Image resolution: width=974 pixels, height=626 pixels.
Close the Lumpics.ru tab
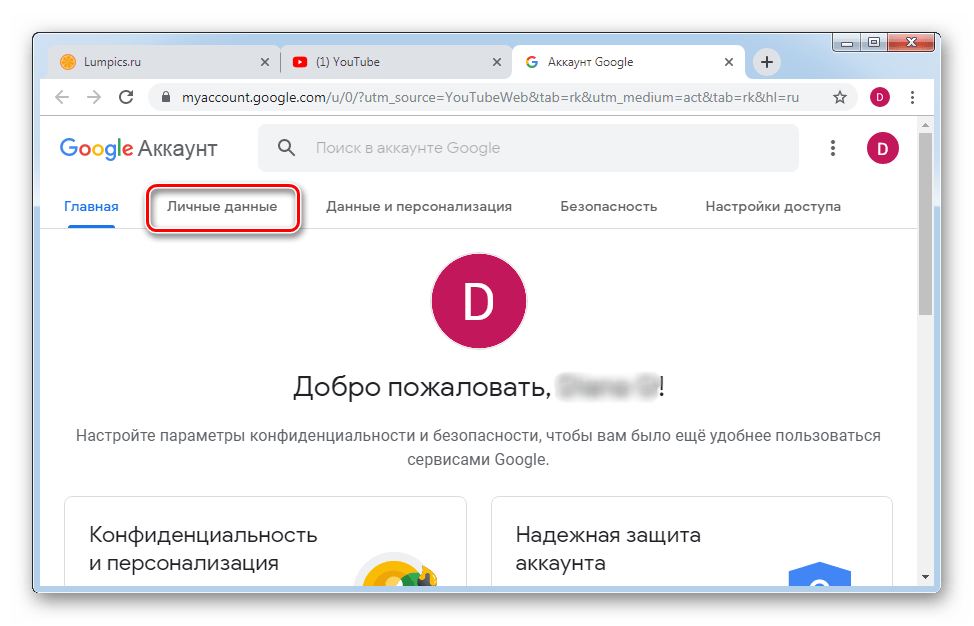[265, 62]
